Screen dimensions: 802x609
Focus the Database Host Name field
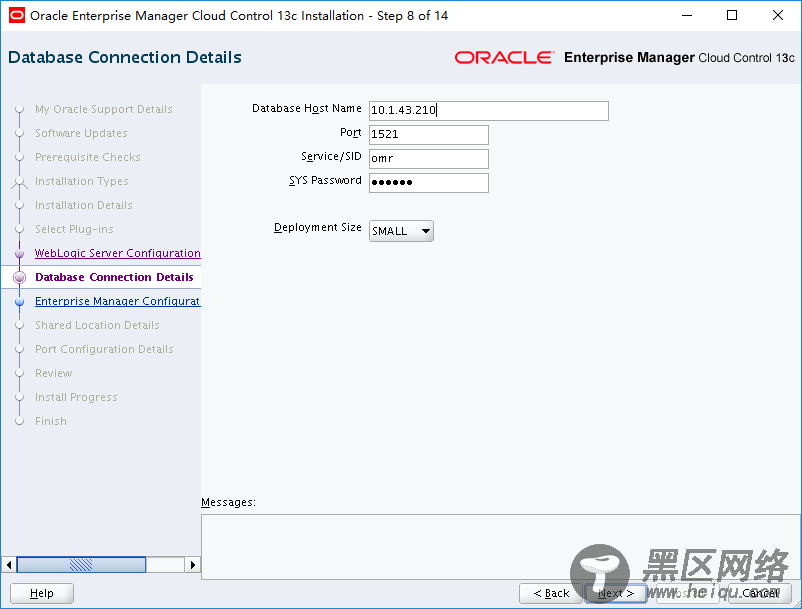pyautogui.click(x=488, y=110)
